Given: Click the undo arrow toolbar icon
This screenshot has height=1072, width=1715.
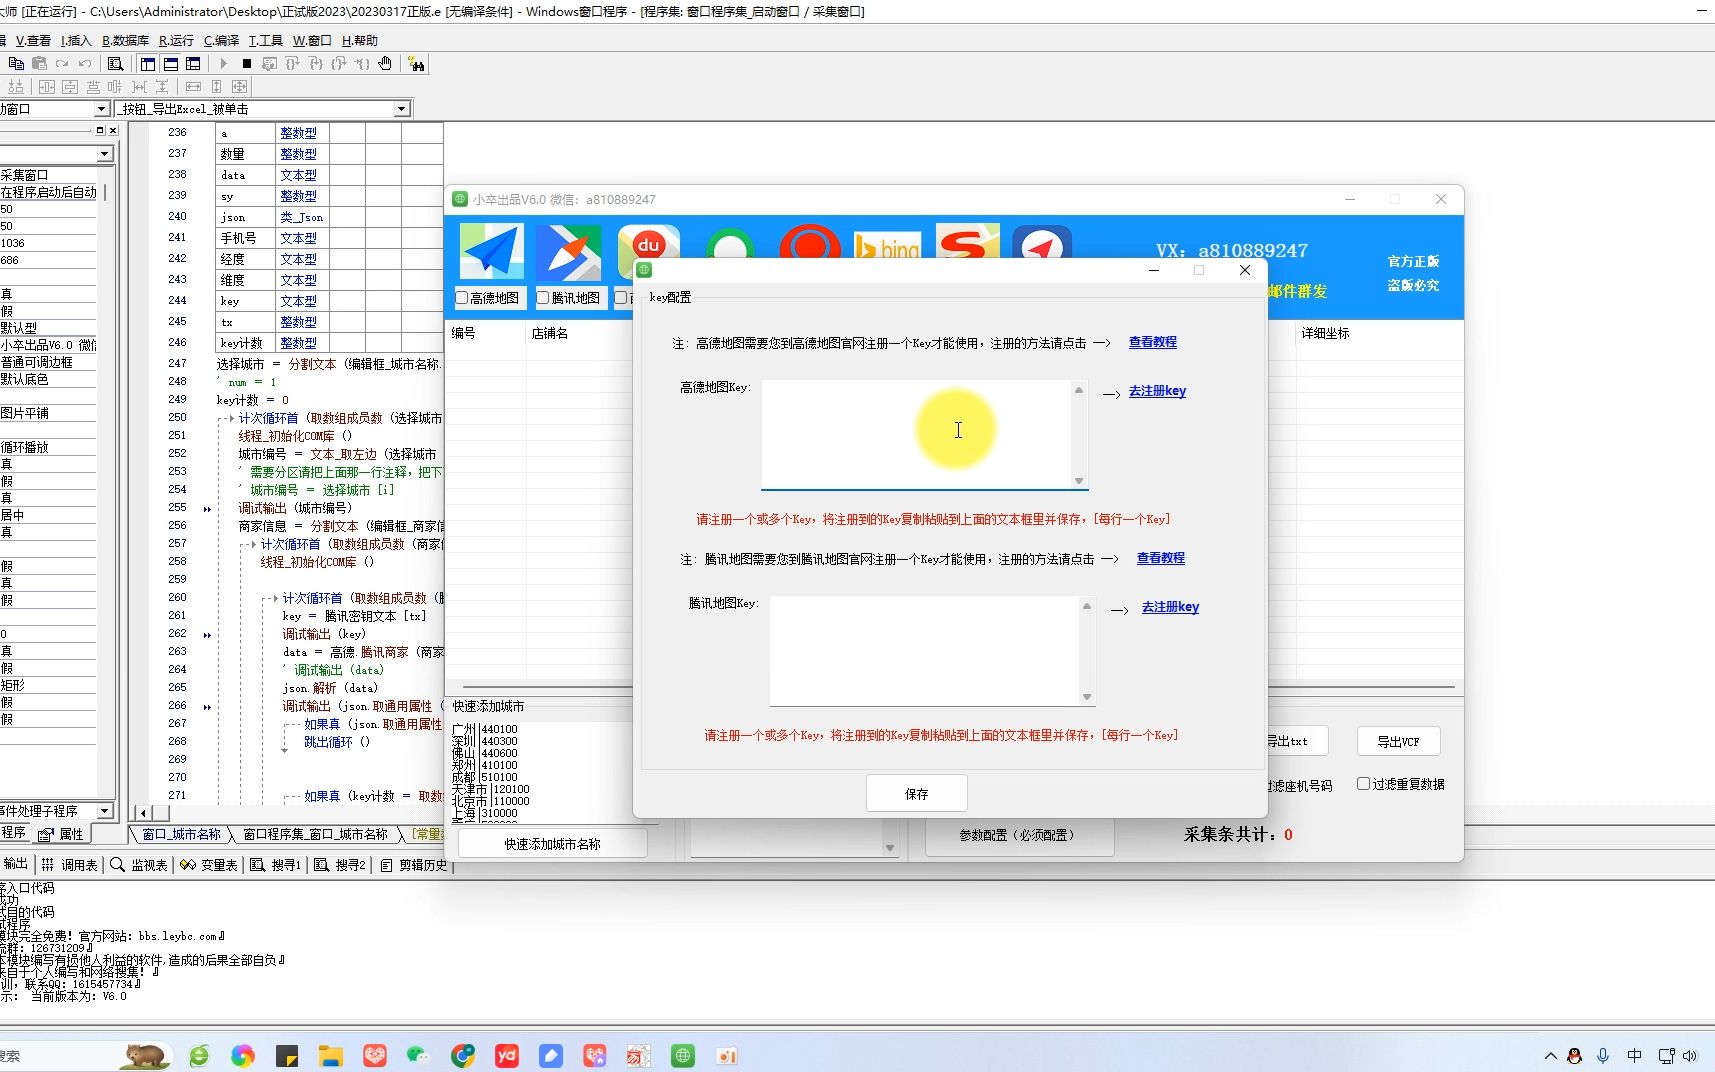Looking at the screenshot, I should click(x=85, y=63).
